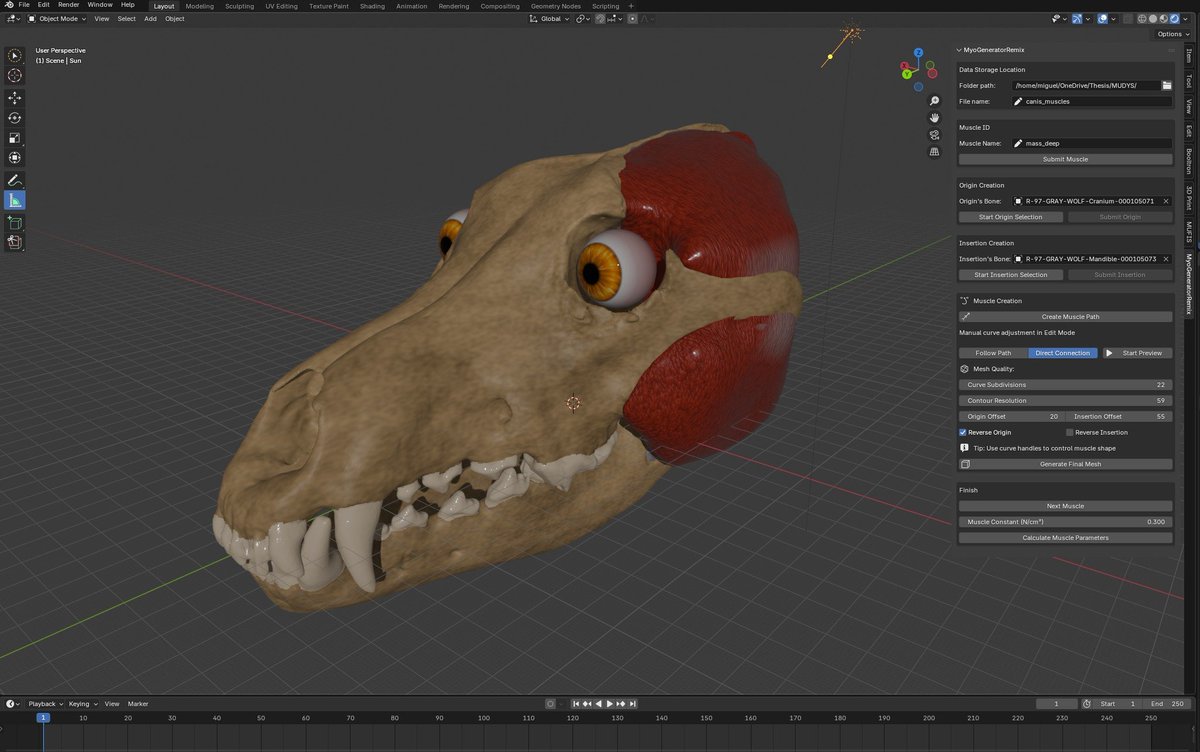
Task: Select rendered viewport shading
Action: click(1174, 18)
